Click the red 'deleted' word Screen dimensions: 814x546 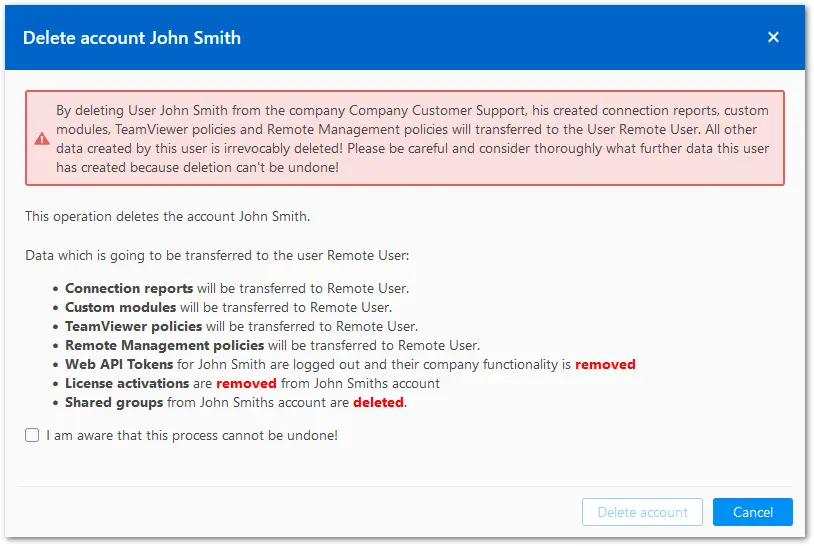click(x=378, y=402)
